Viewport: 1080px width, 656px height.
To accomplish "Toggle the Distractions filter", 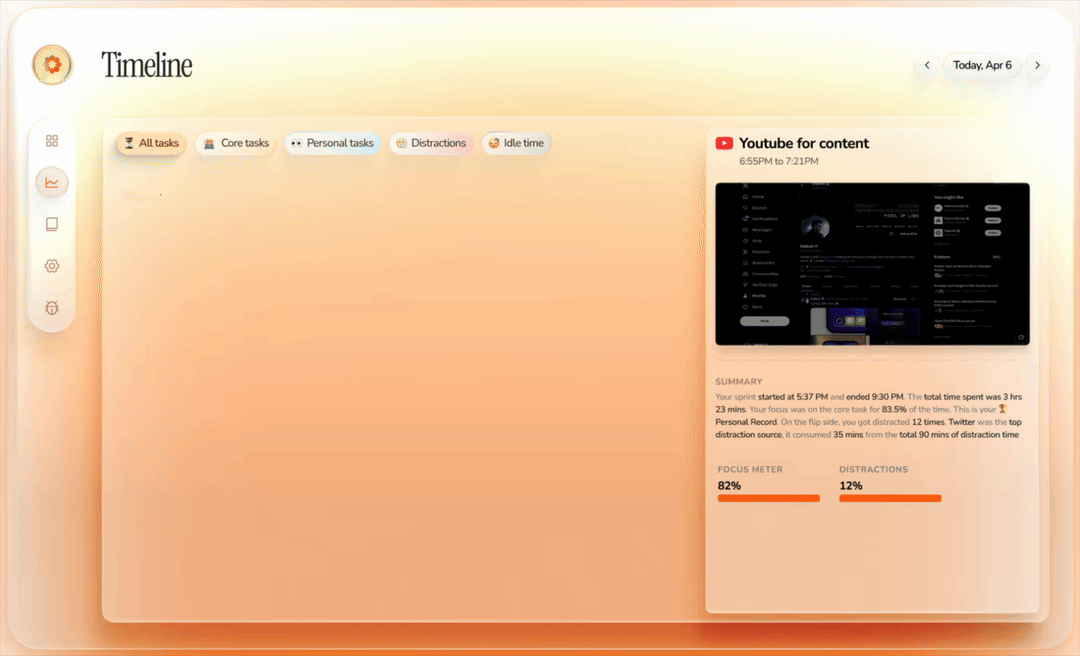I will 431,143.
